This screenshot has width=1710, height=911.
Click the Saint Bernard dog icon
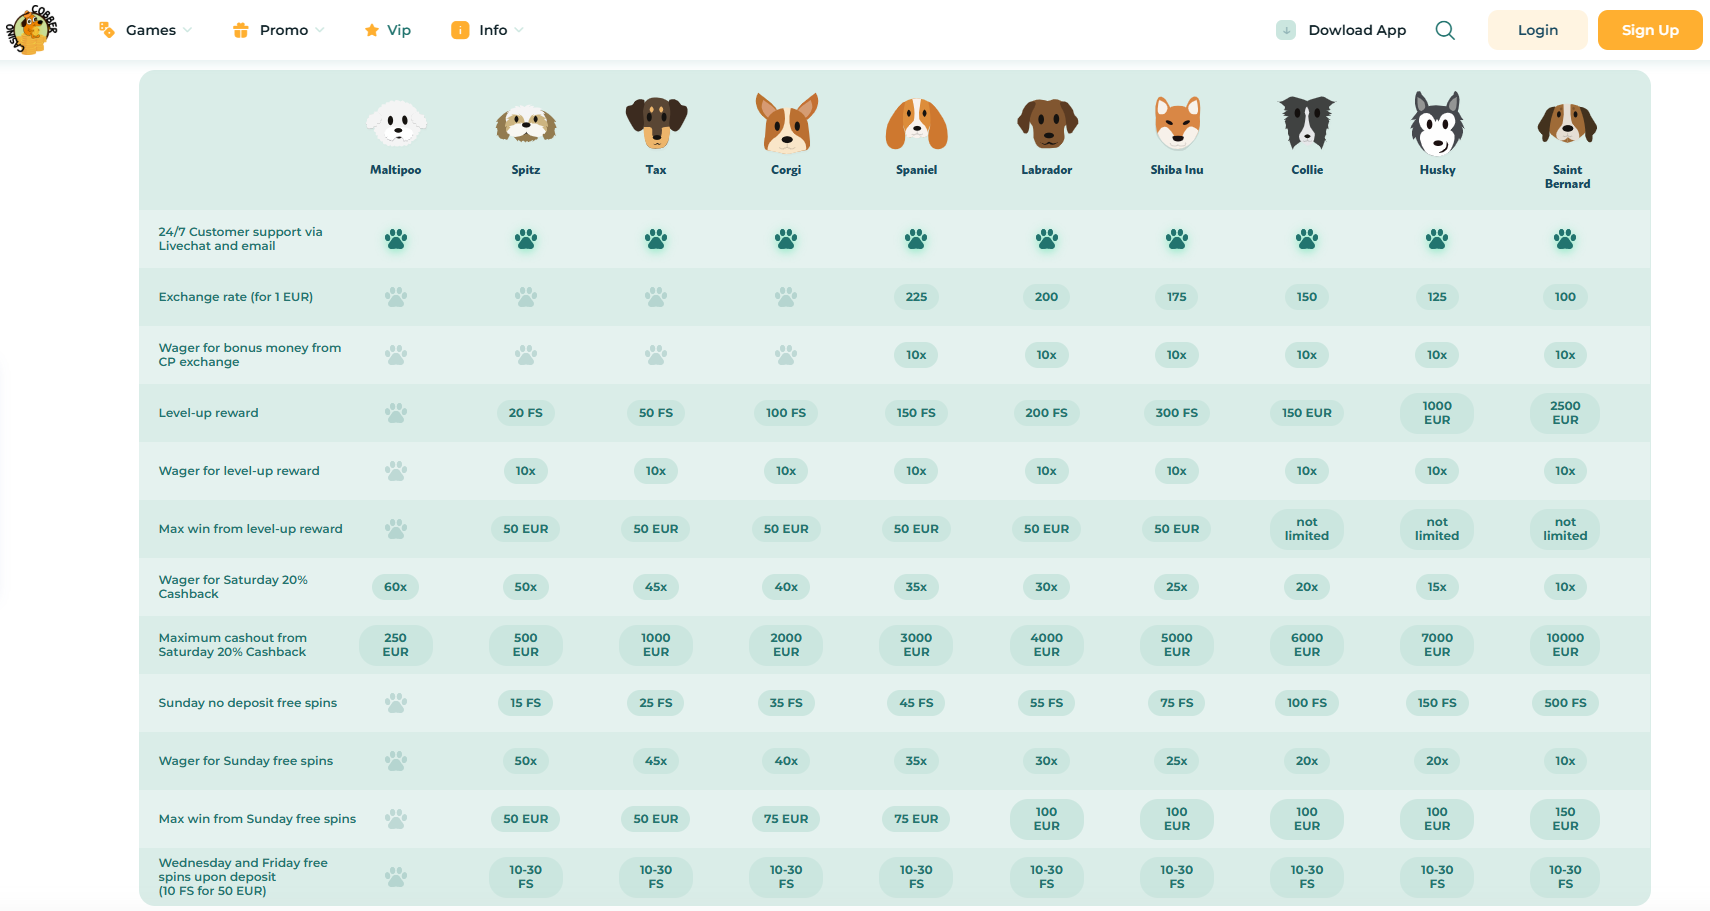pos(1567,124)
